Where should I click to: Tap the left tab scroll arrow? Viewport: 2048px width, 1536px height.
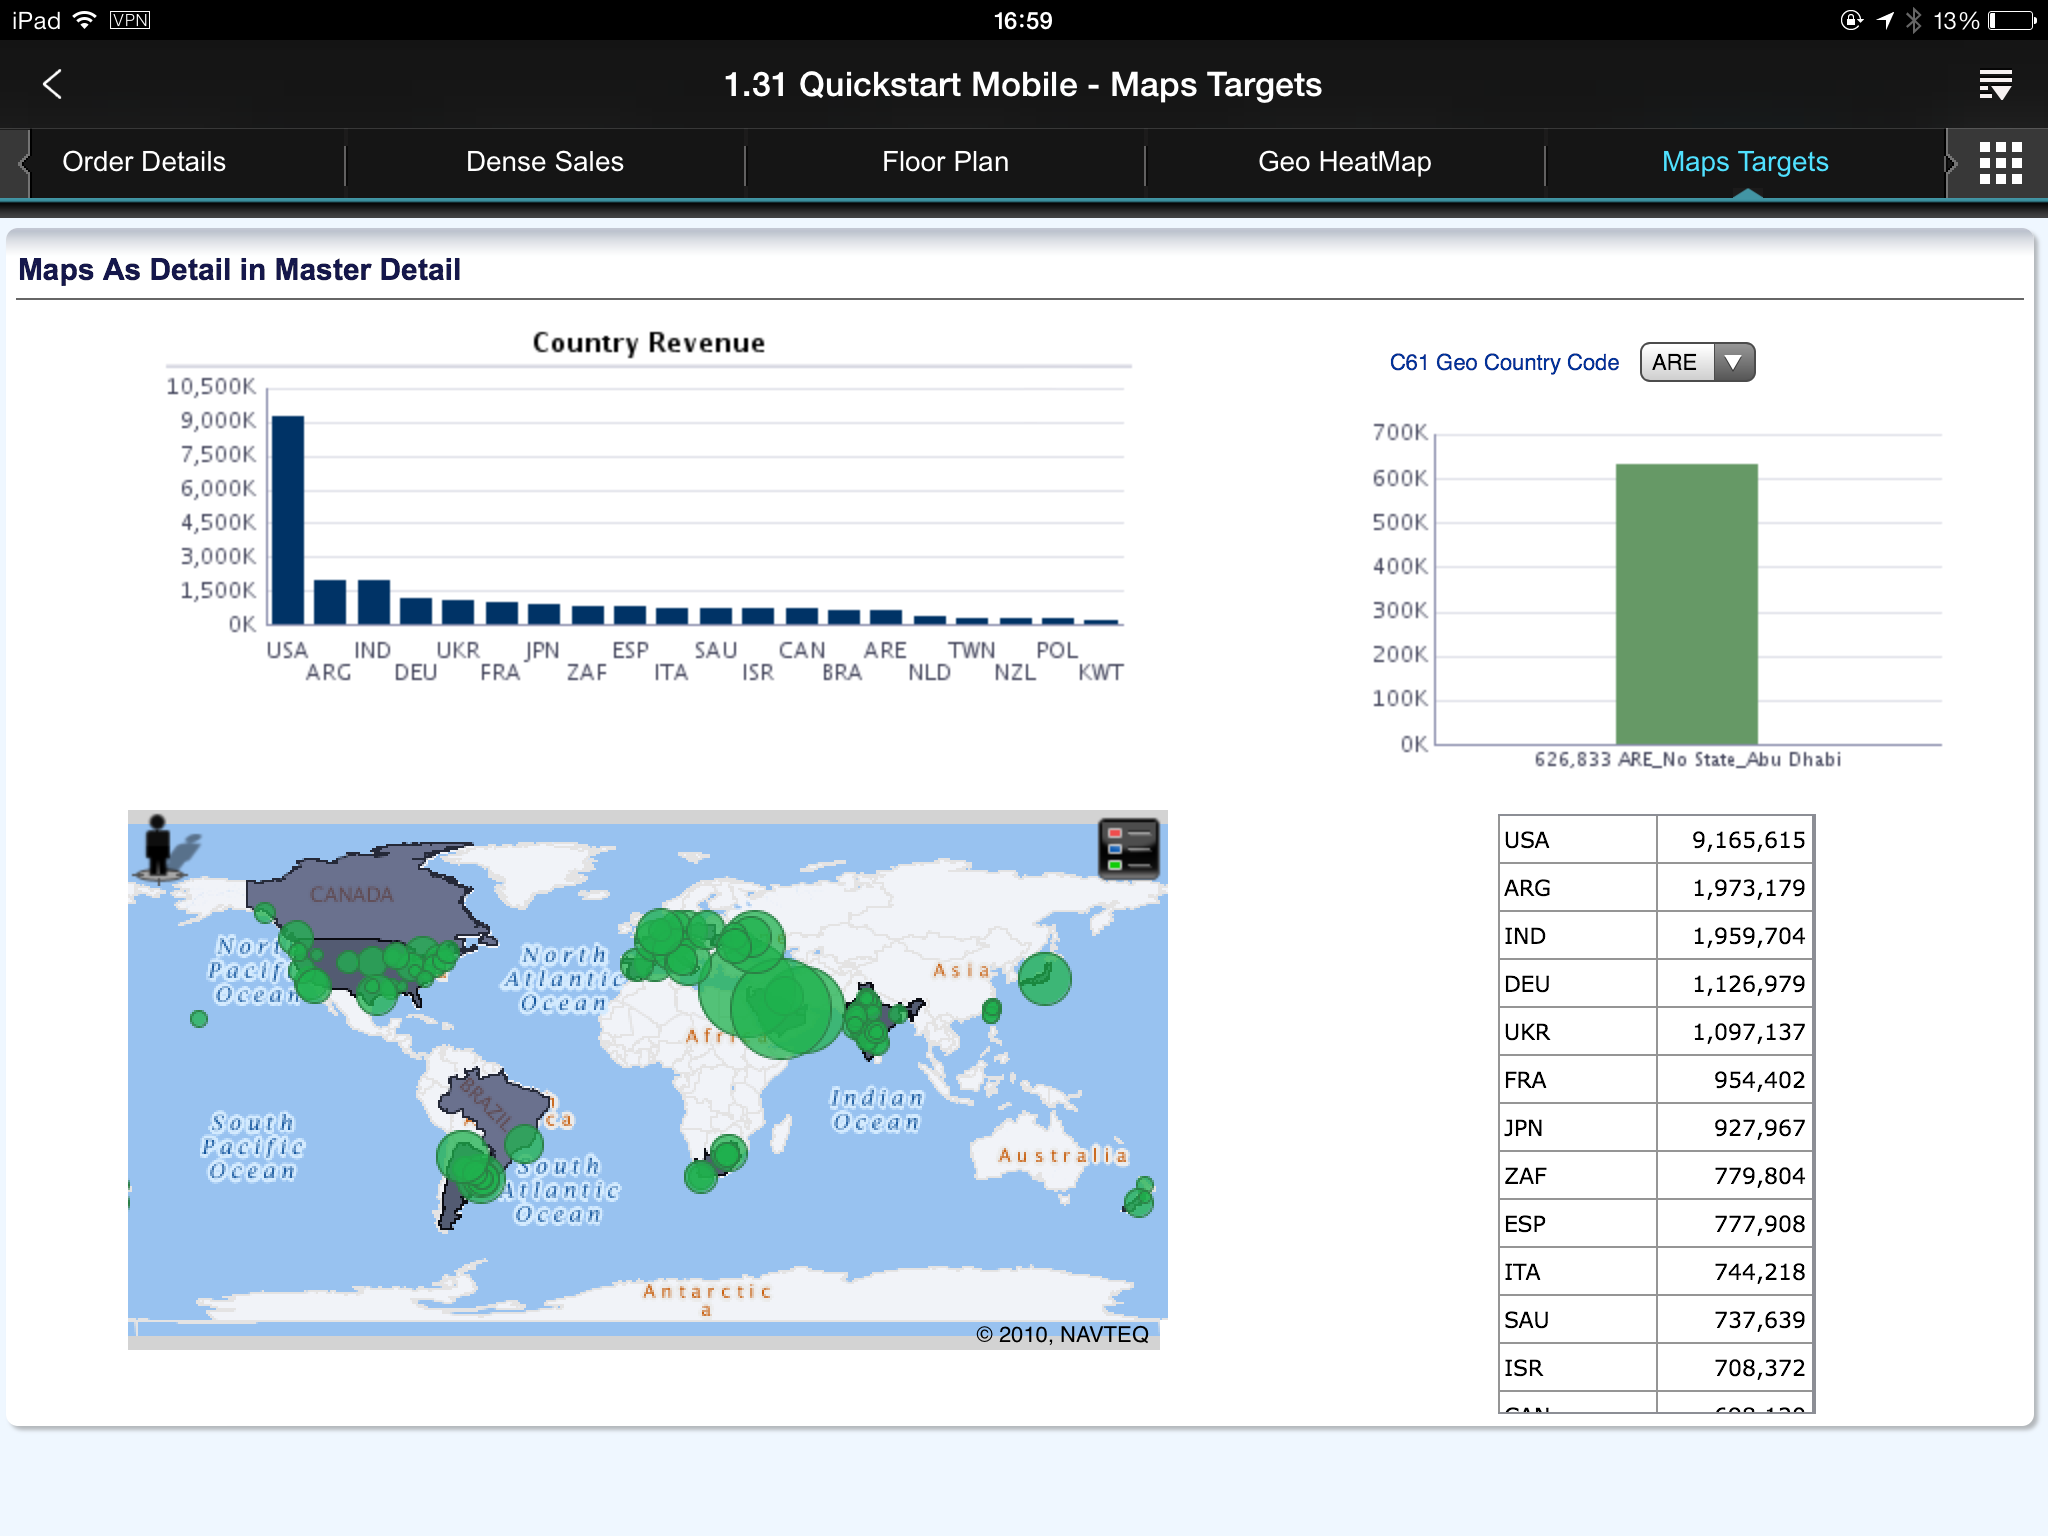pos(22,163)
